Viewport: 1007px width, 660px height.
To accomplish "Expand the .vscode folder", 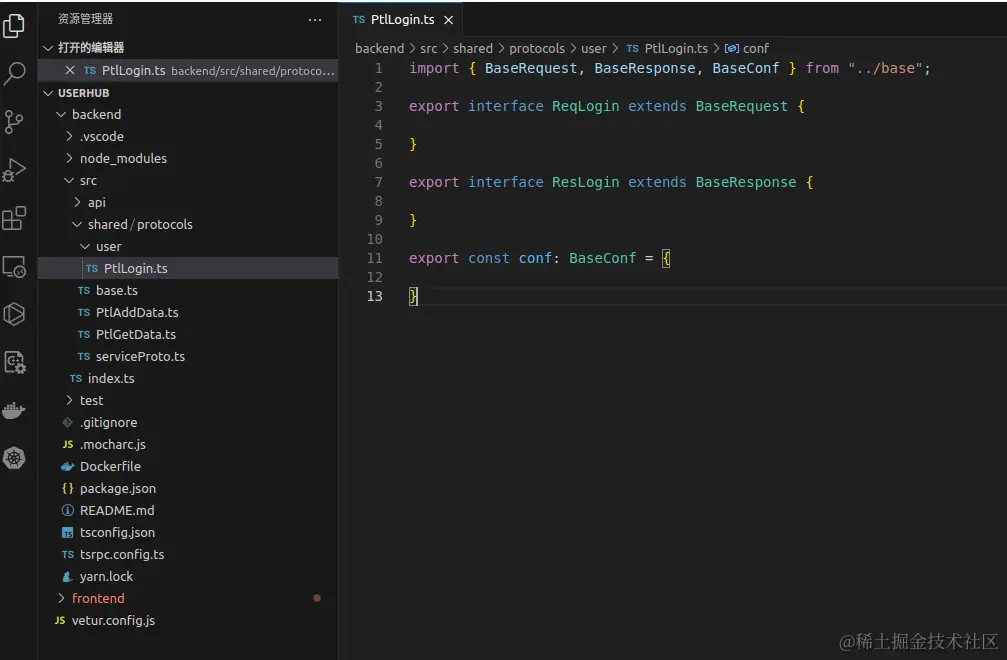I will 69,136.
